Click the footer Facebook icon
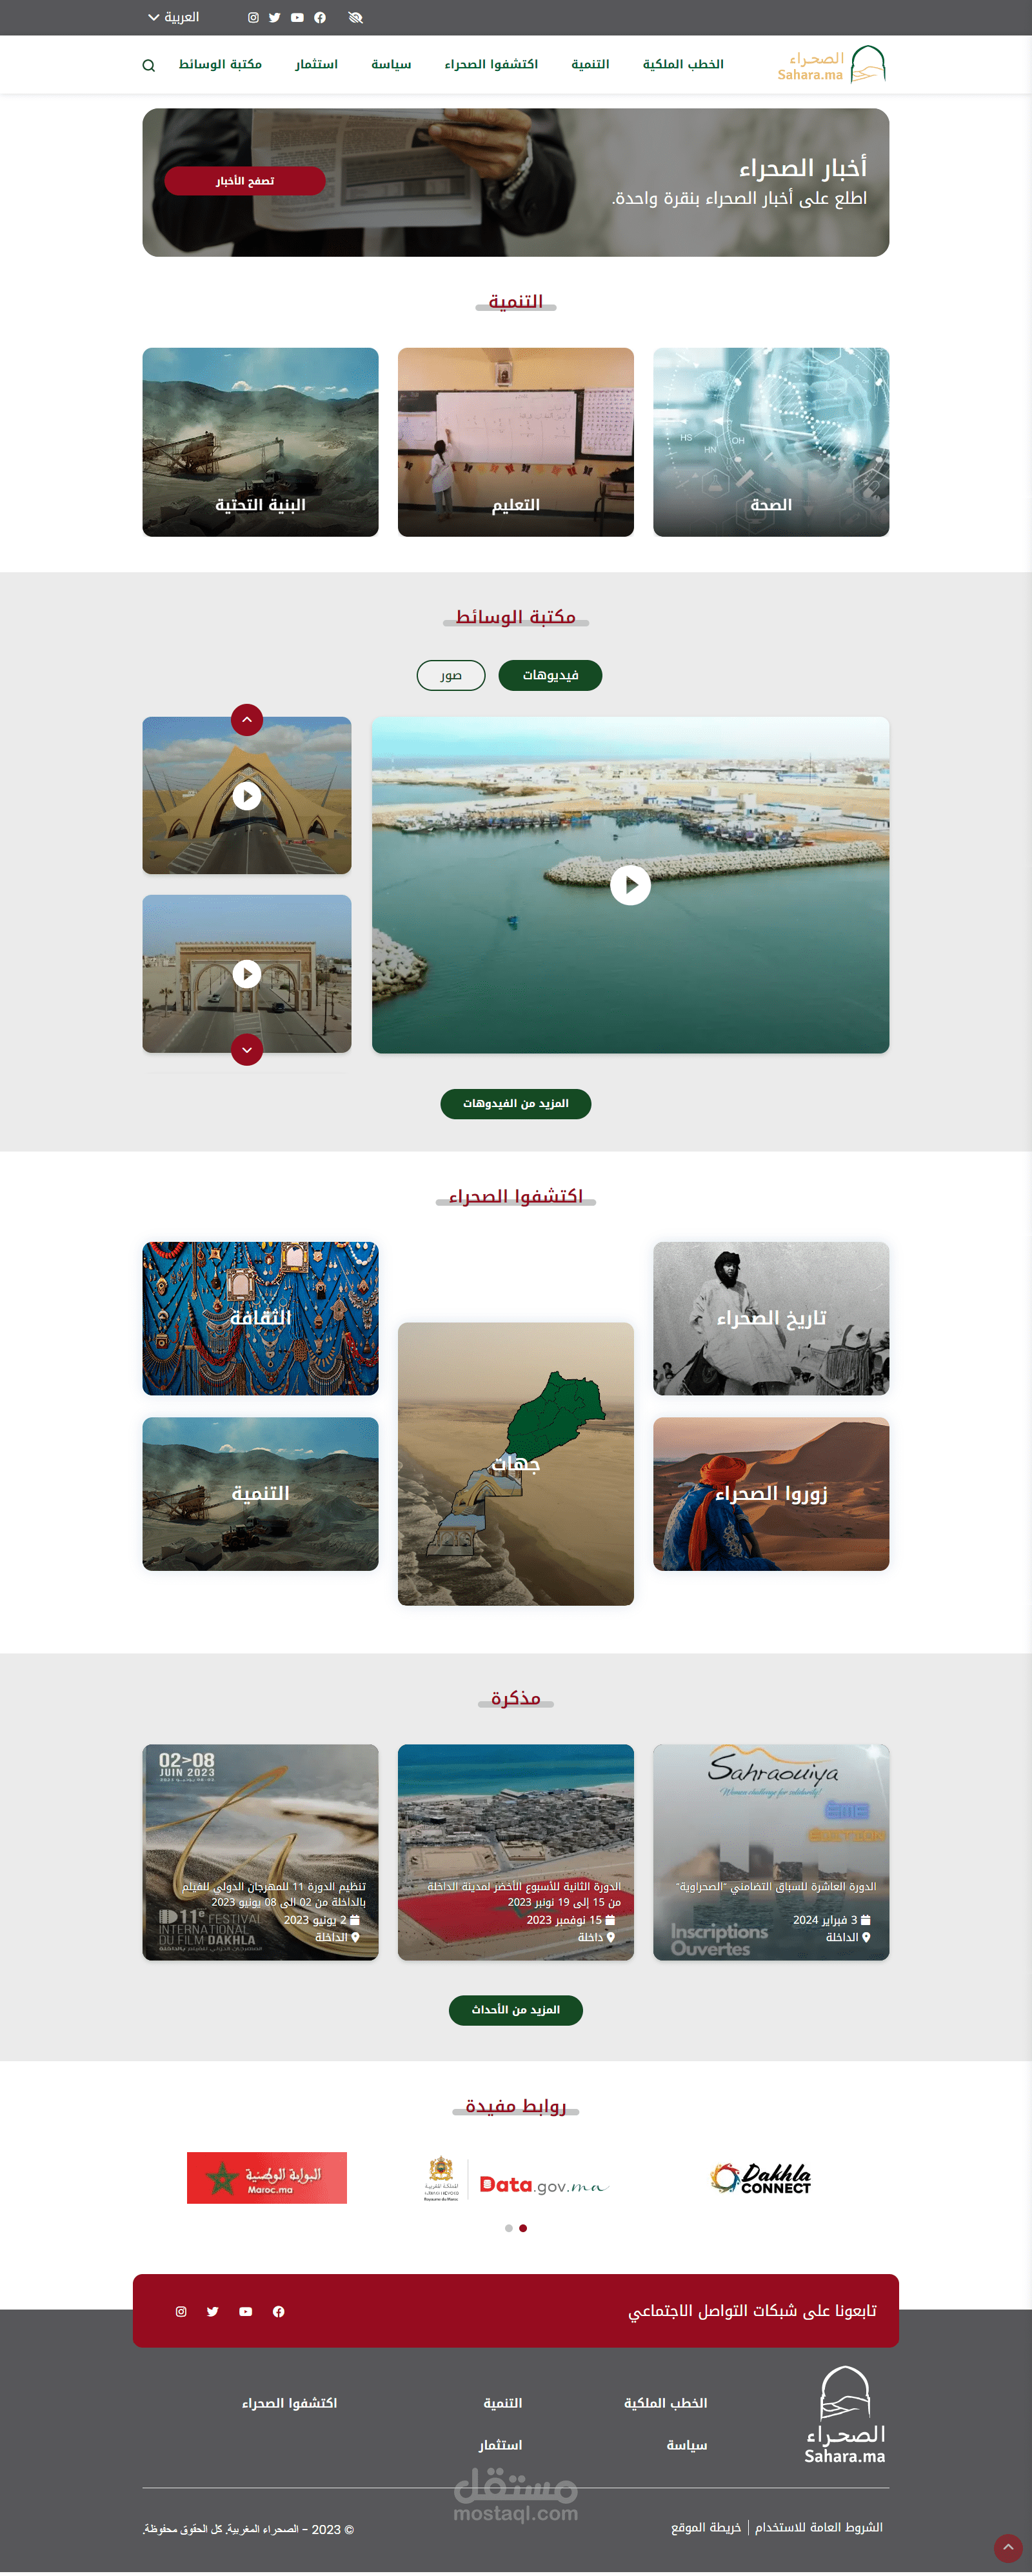1032x2576 pixels. [x=279, y=2310]
